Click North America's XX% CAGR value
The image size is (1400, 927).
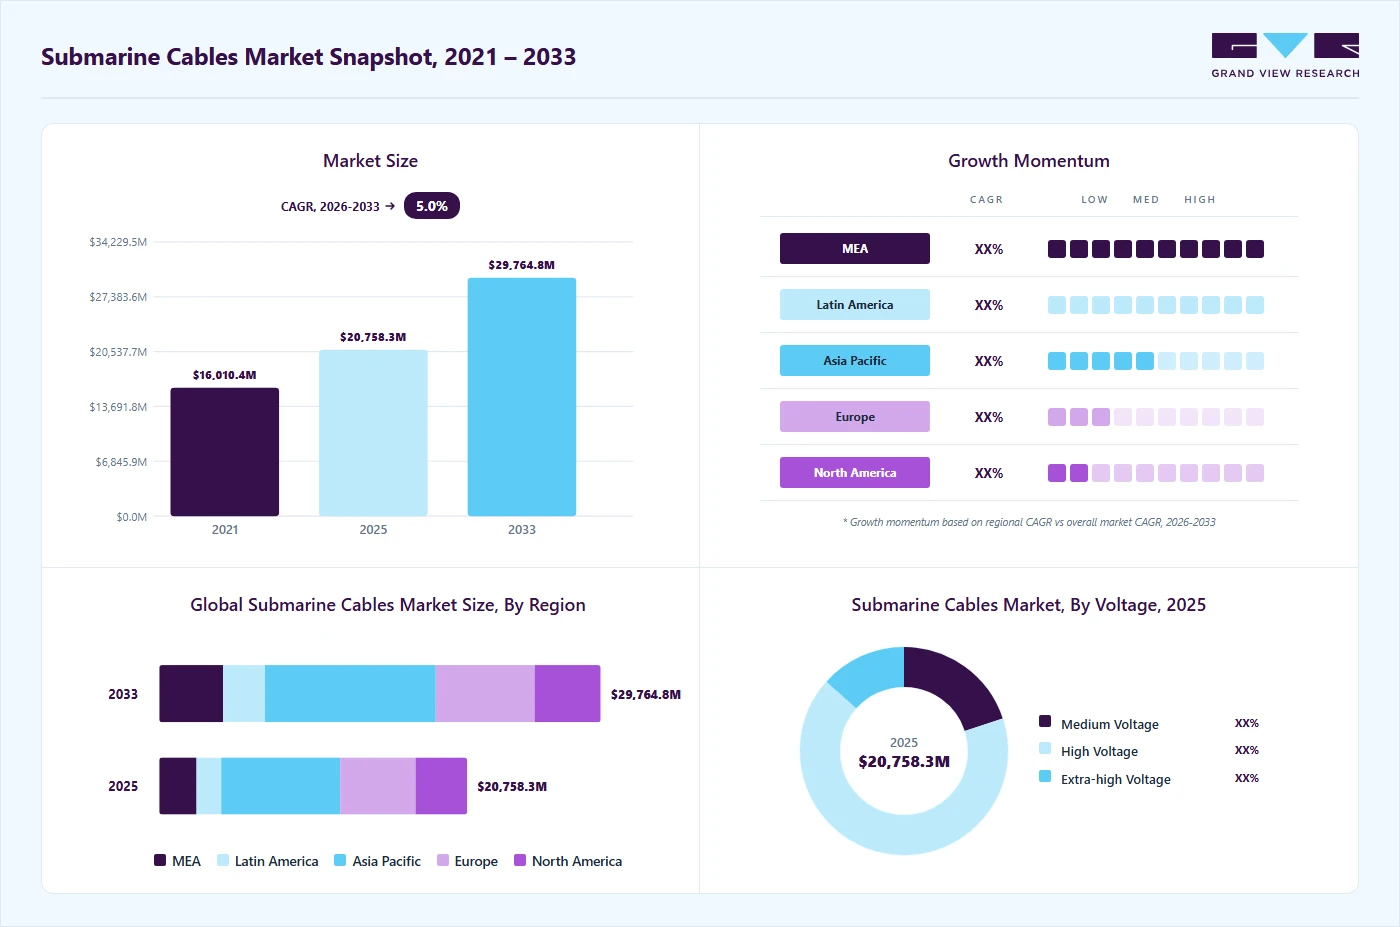point(989,473)
